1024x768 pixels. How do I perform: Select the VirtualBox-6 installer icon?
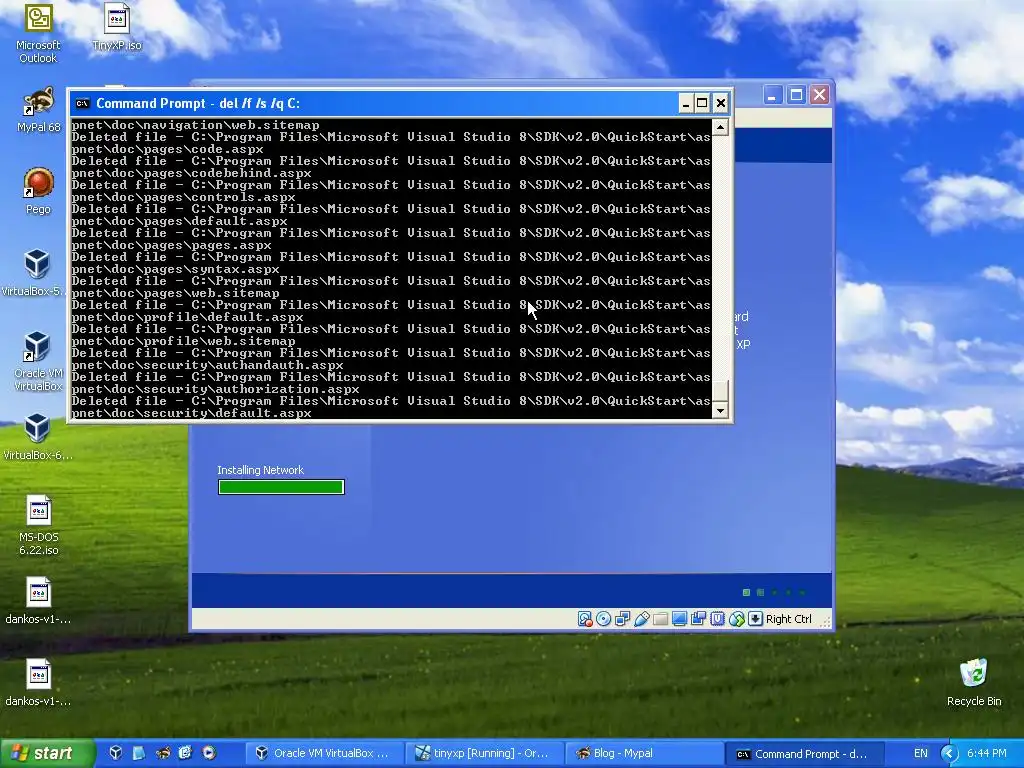(x=37, y=437)
